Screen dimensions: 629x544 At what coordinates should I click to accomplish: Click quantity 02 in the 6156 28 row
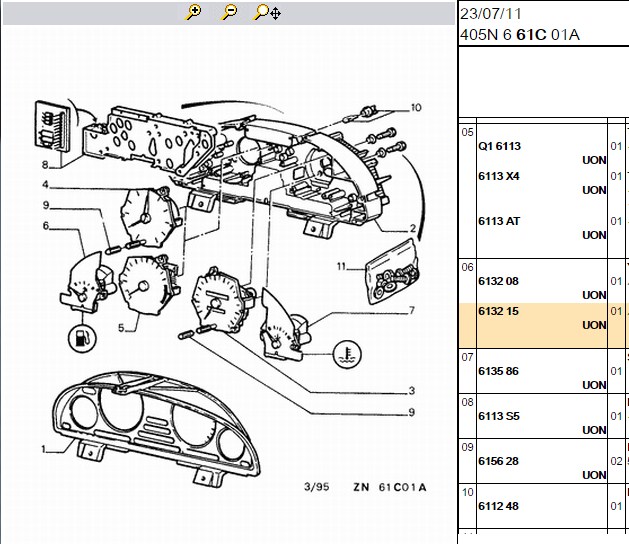(616, 461)
